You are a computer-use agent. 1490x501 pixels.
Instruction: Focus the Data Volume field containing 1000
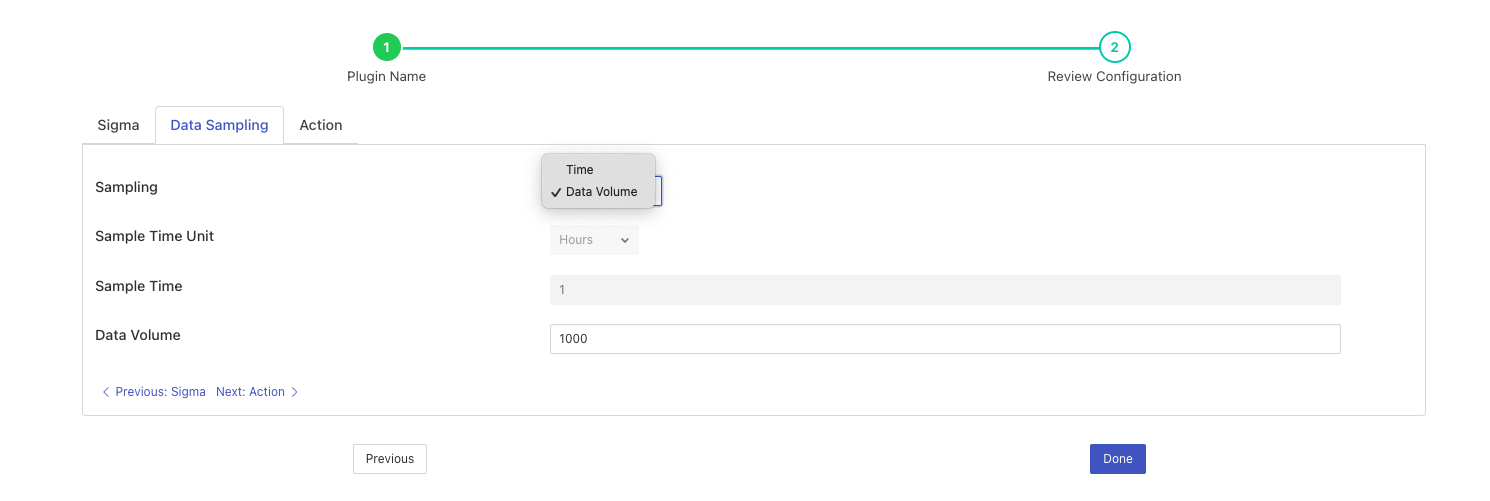(x=944, y=339)
